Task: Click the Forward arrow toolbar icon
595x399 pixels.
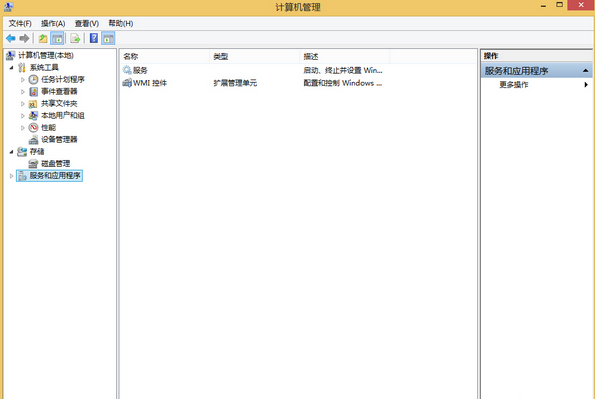Action: (x=24, y=38)
